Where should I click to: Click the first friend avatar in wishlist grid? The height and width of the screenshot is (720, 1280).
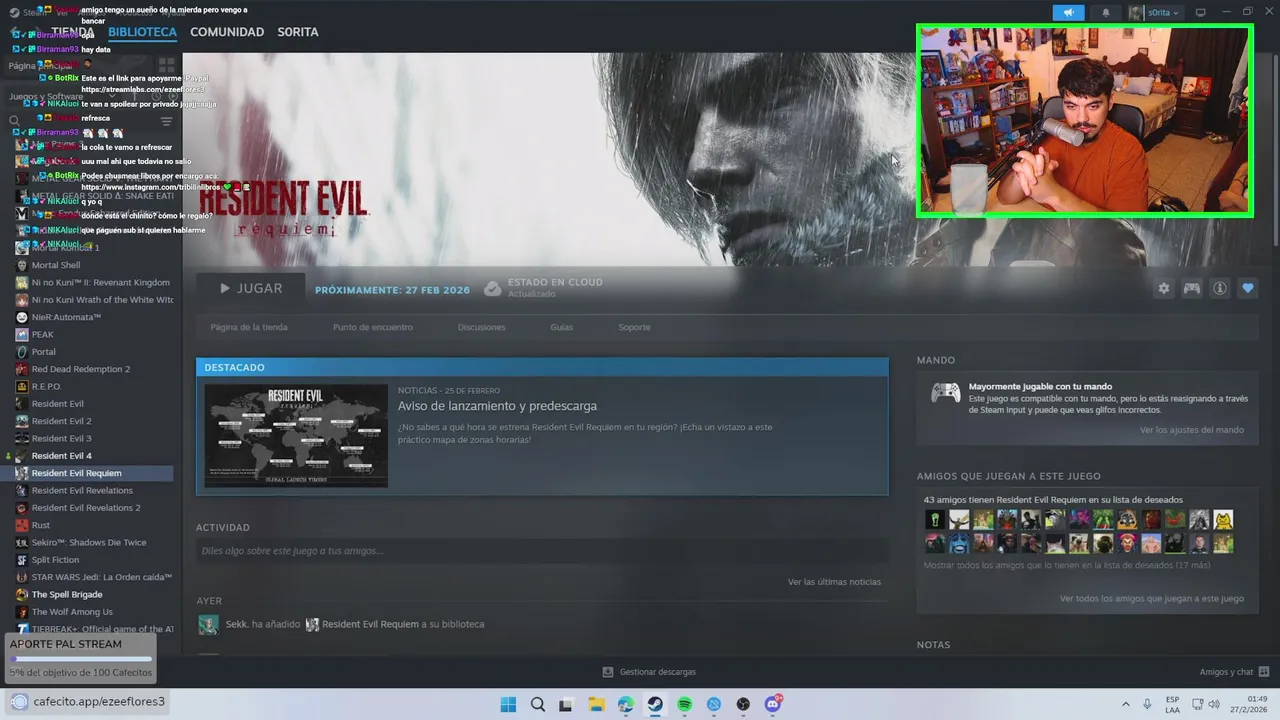click(x=935, y=519)
